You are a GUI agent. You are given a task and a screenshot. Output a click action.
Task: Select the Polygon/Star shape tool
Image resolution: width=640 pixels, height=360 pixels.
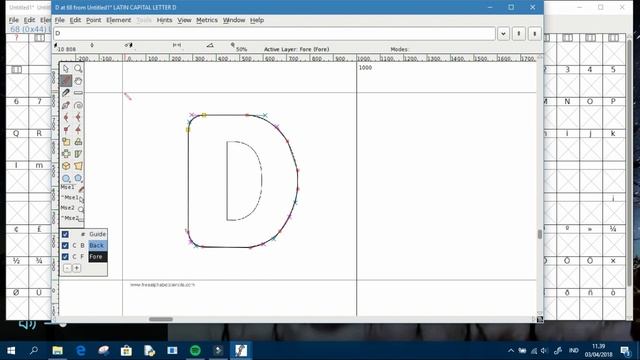coord(78,178)
